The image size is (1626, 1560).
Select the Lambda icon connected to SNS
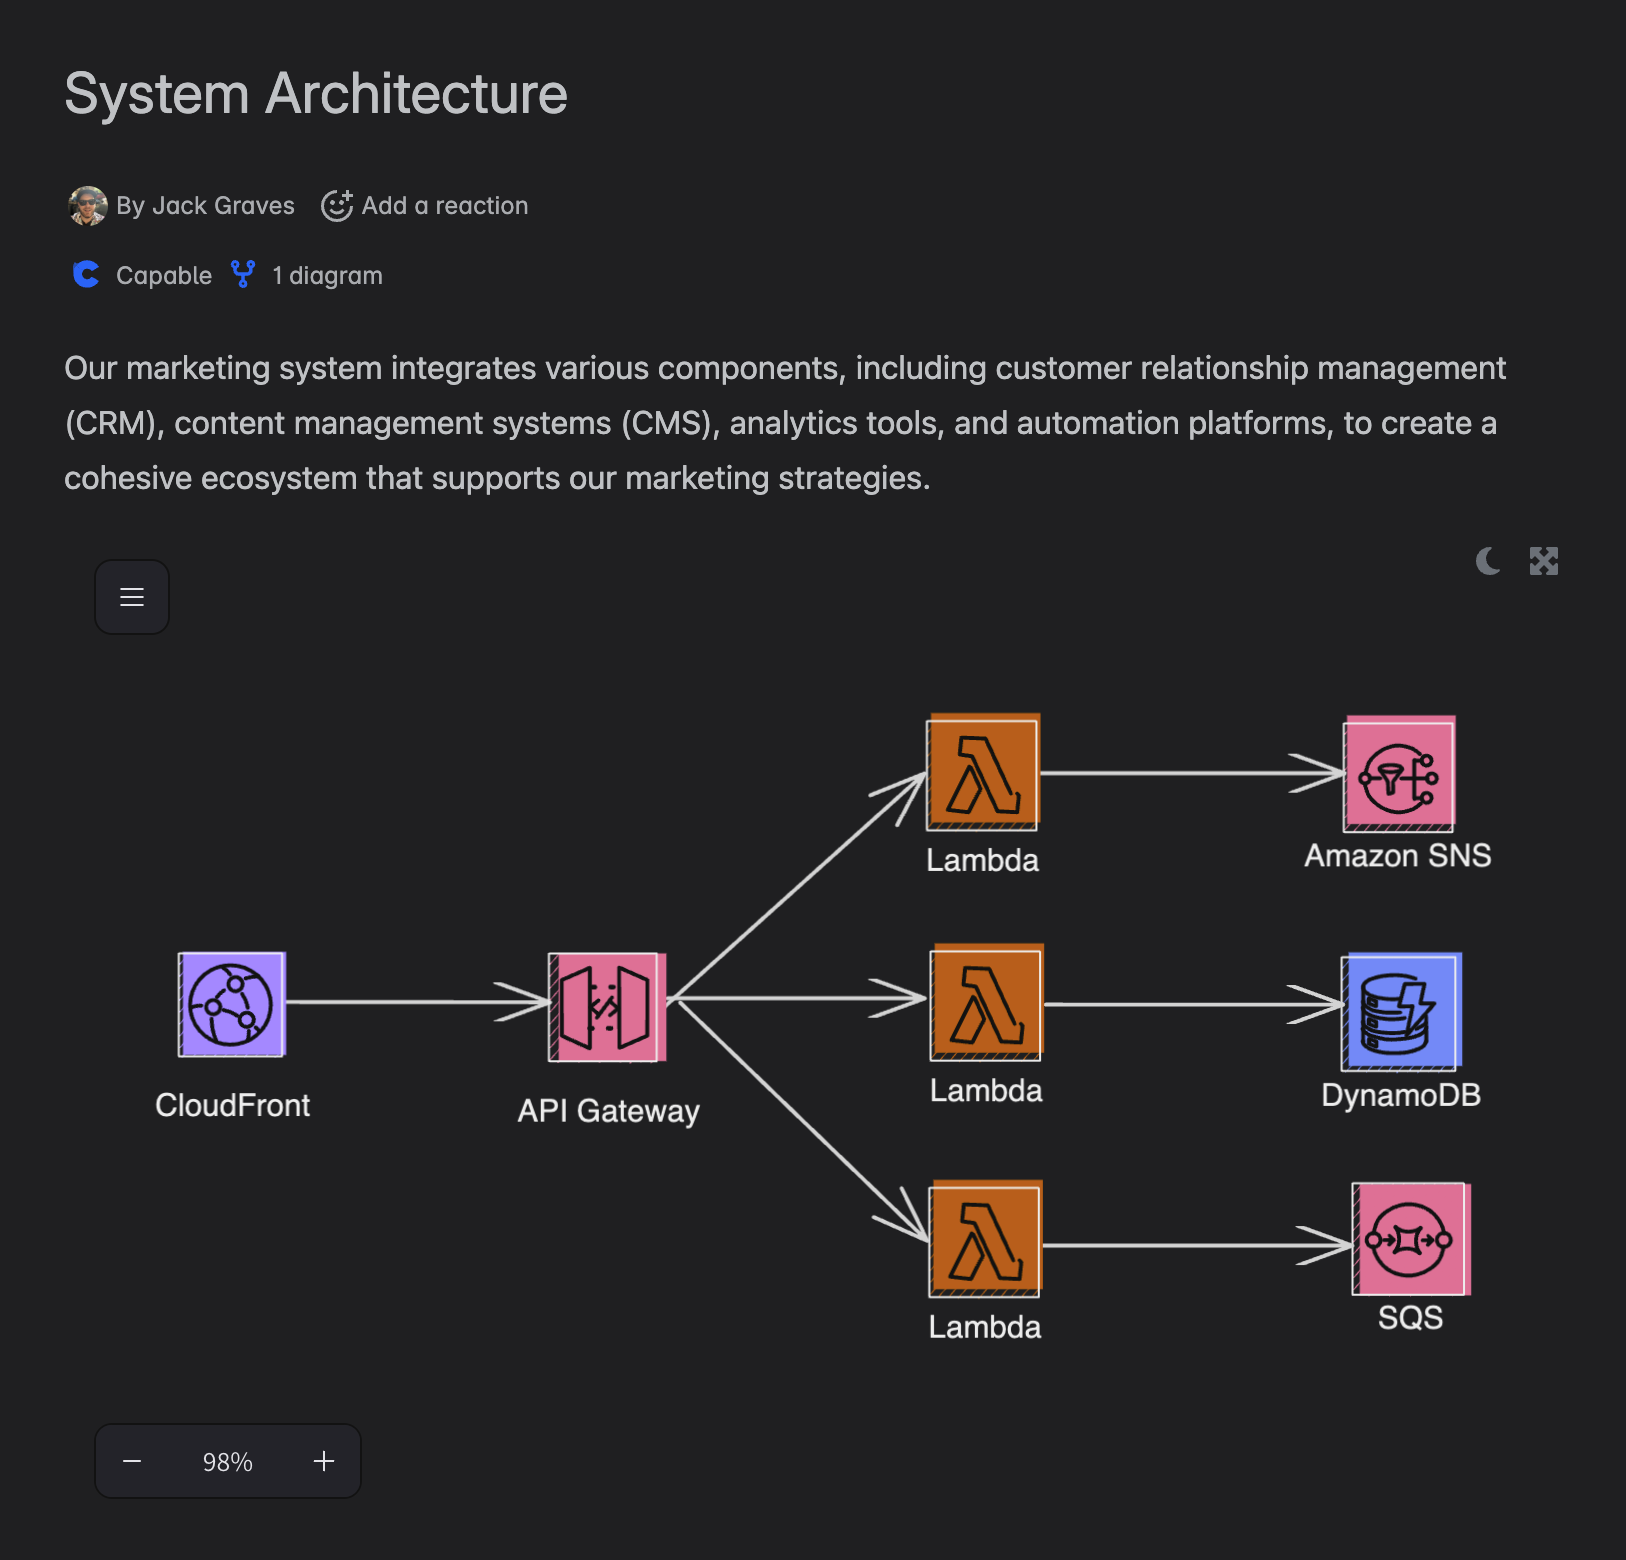(983, 772)
